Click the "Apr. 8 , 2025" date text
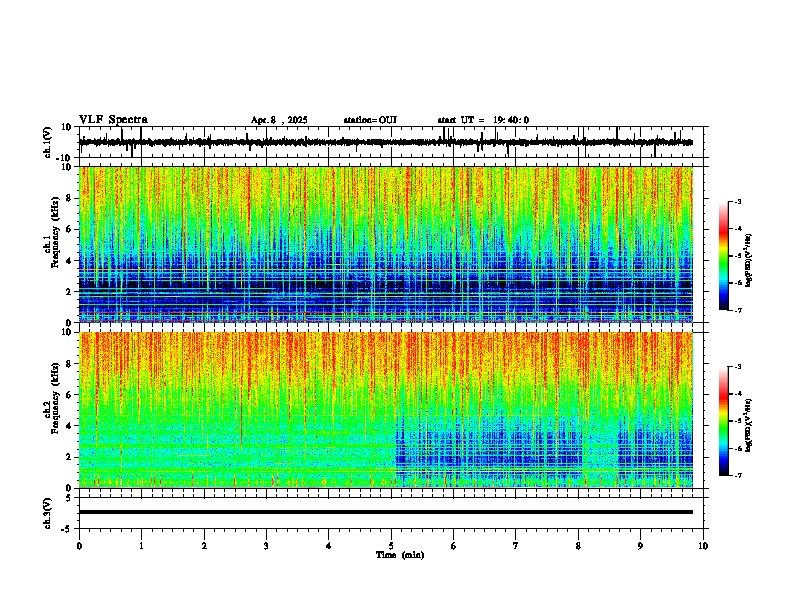This screenshot has height=612, width=792. pyautogui.click(x=279, y=120)
